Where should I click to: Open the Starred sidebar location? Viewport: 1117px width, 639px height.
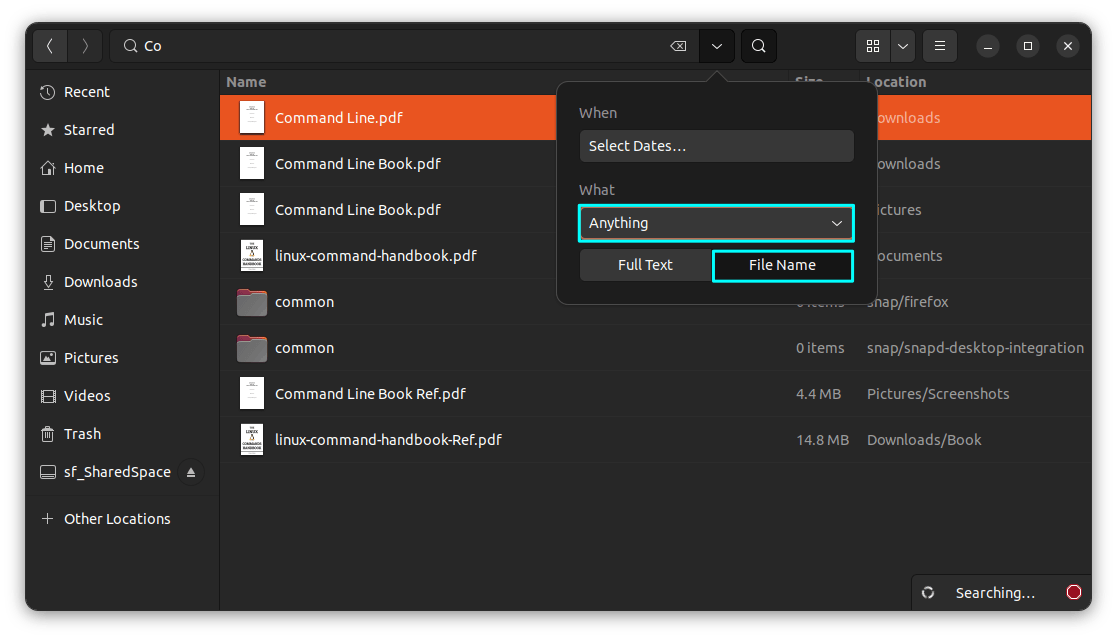point(89,130)
